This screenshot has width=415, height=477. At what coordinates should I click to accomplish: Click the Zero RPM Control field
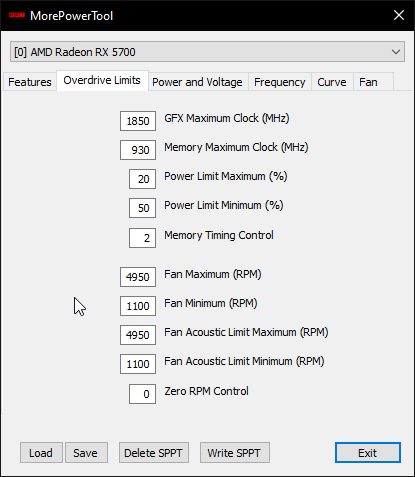[x=142, y=394]
